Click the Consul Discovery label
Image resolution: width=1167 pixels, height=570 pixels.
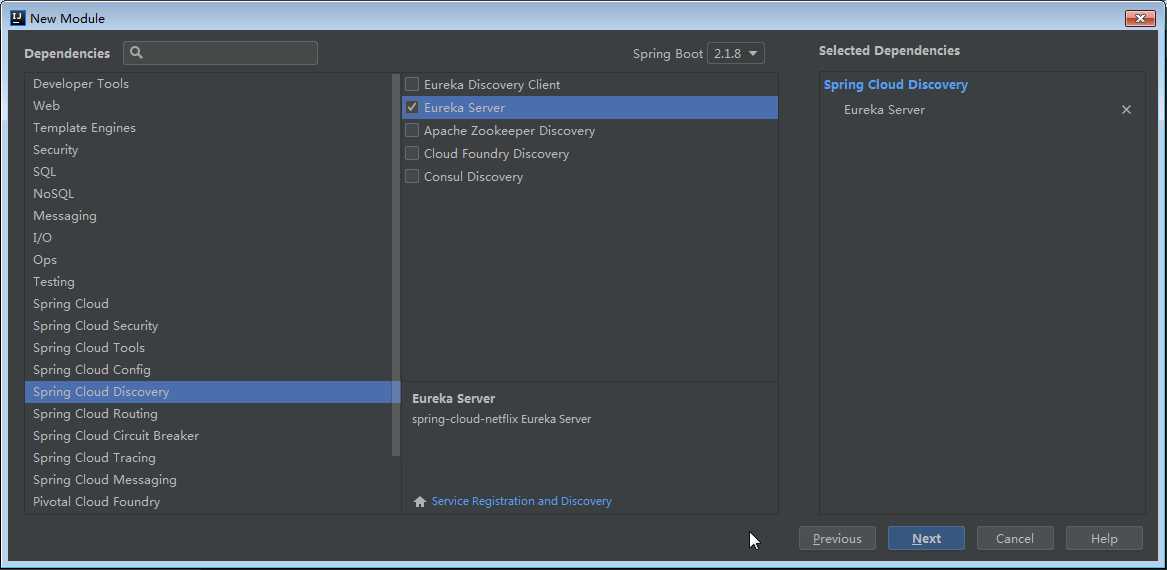tap(473, 177)
